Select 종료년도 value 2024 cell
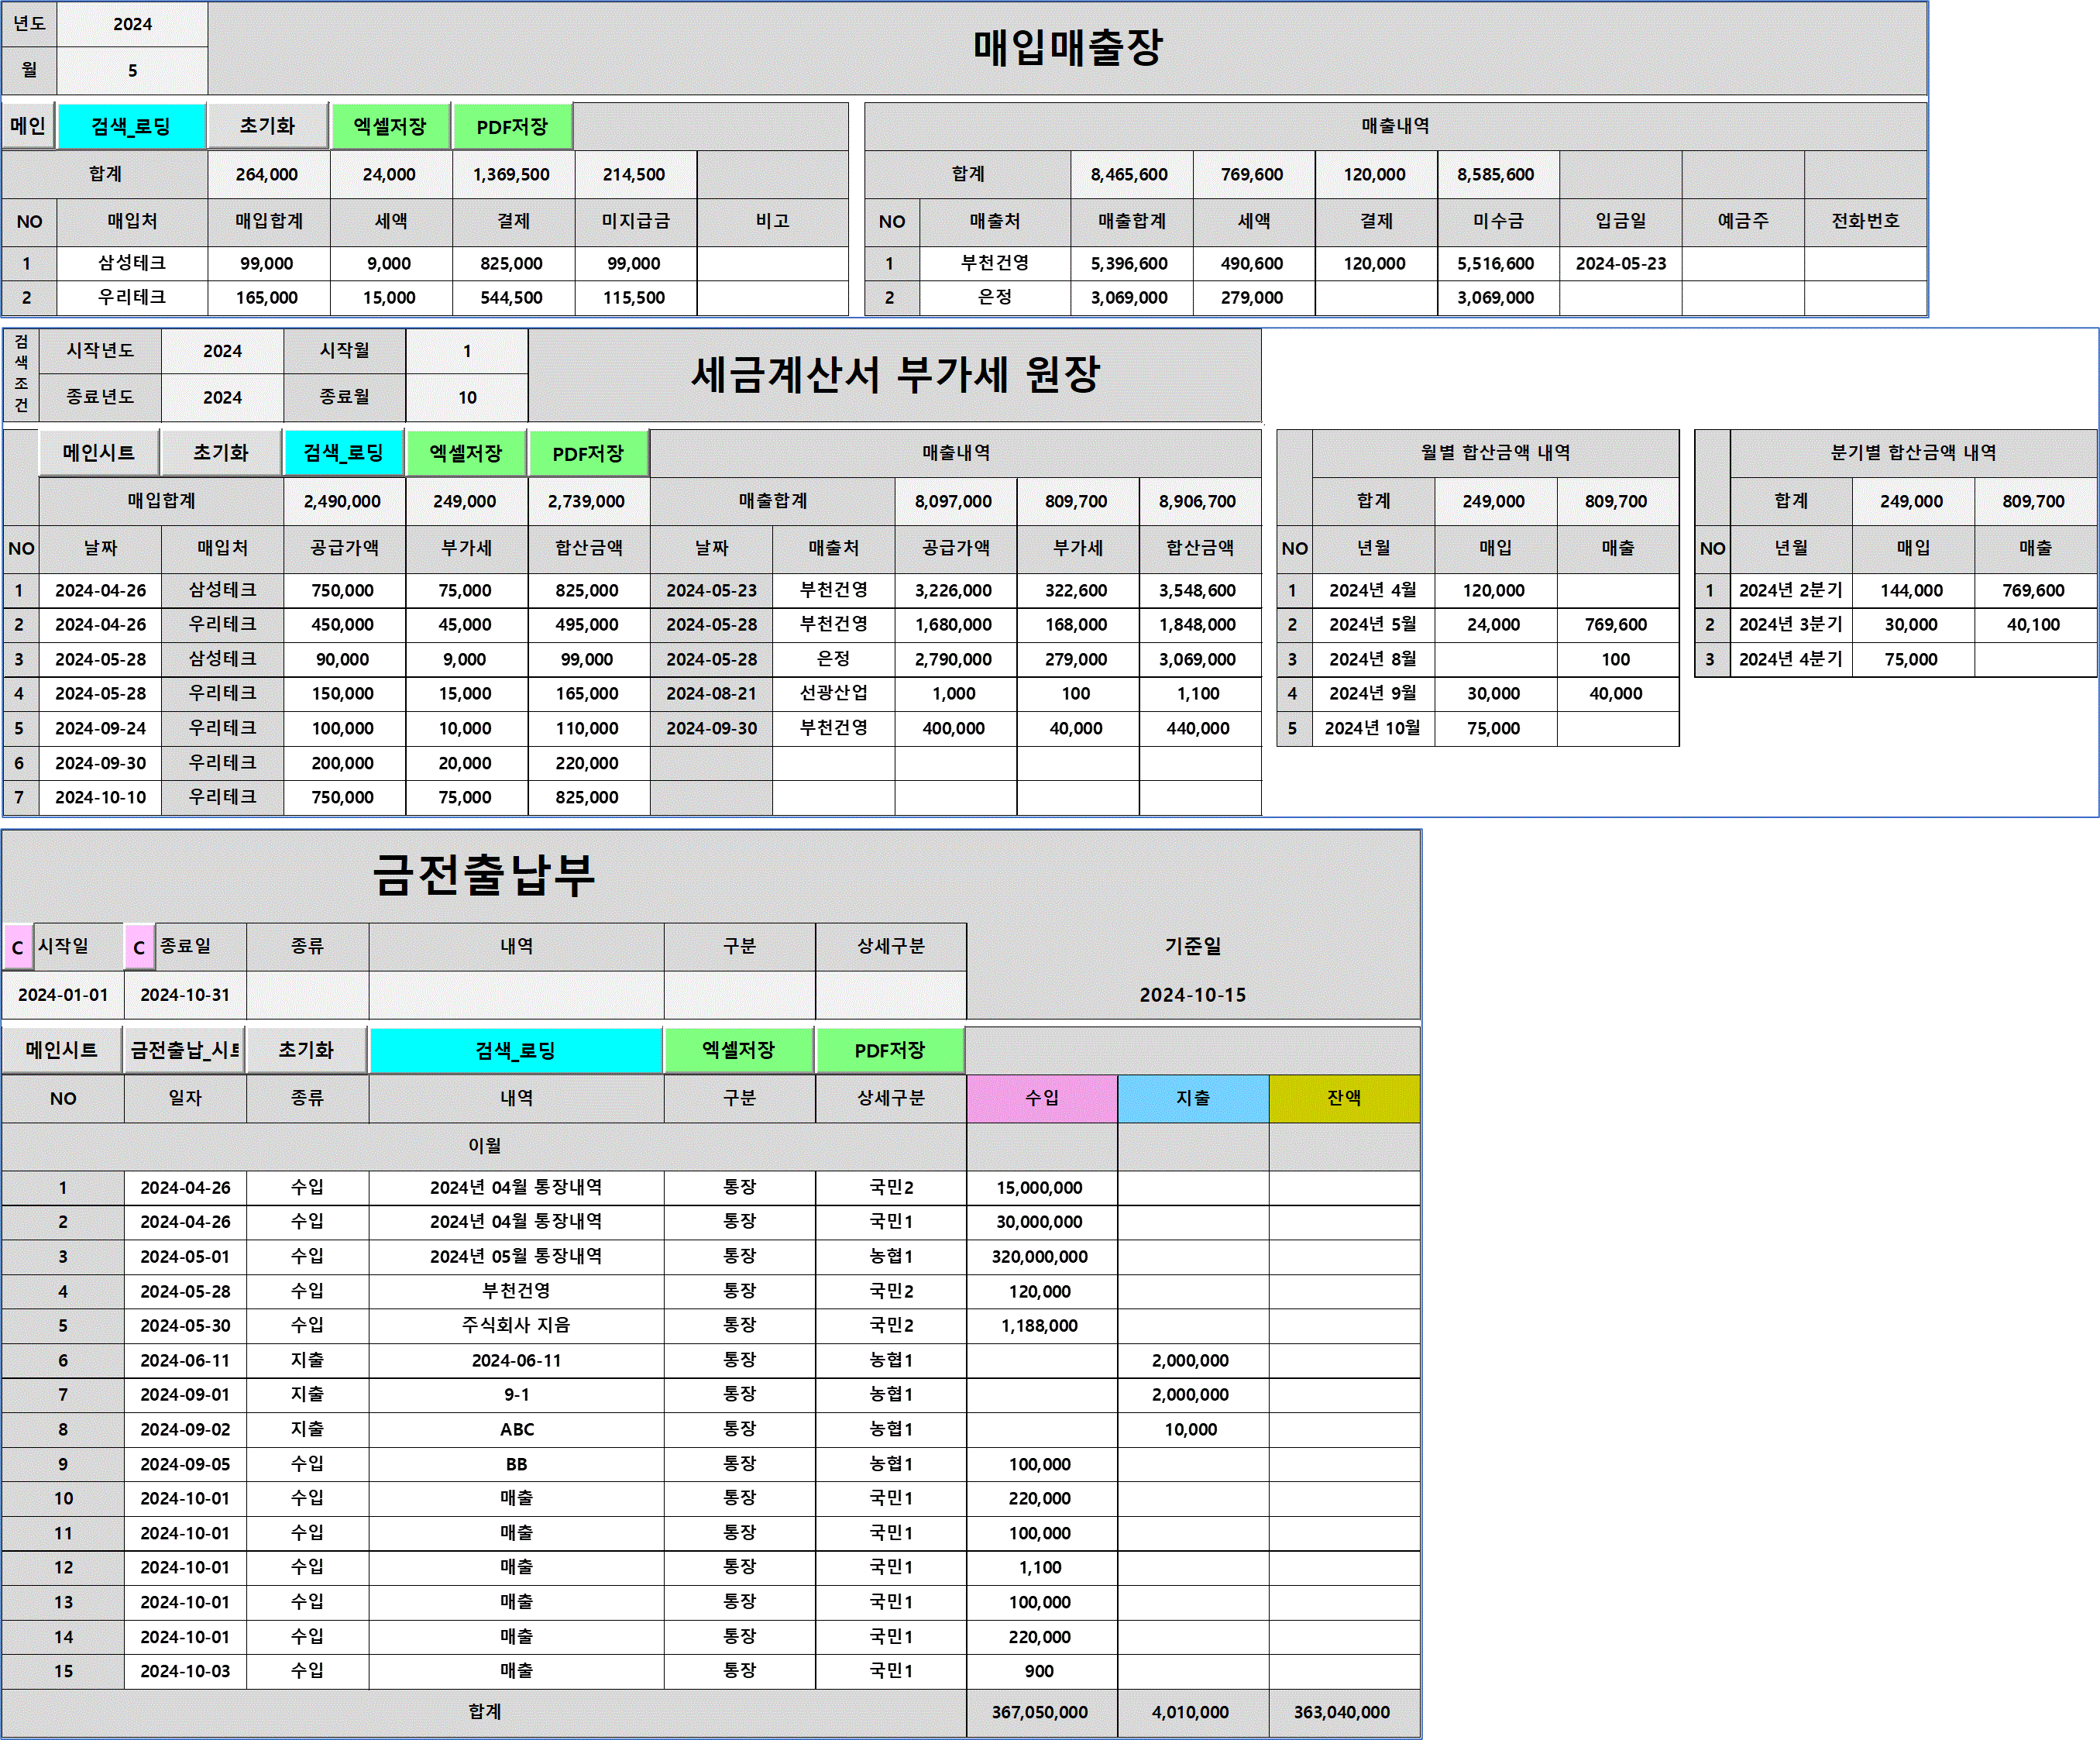This screenshot has width=2100, height=1740. click(222, 397)
